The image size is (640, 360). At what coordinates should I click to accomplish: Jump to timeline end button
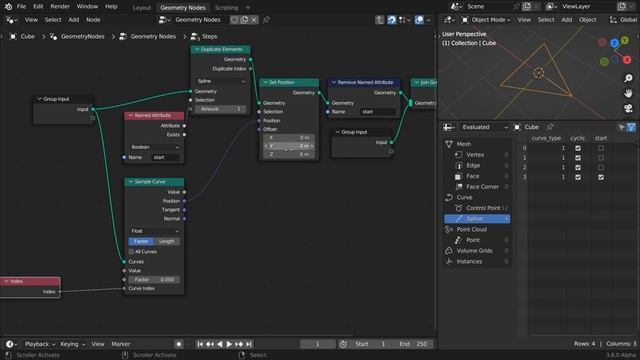point(249,344)
